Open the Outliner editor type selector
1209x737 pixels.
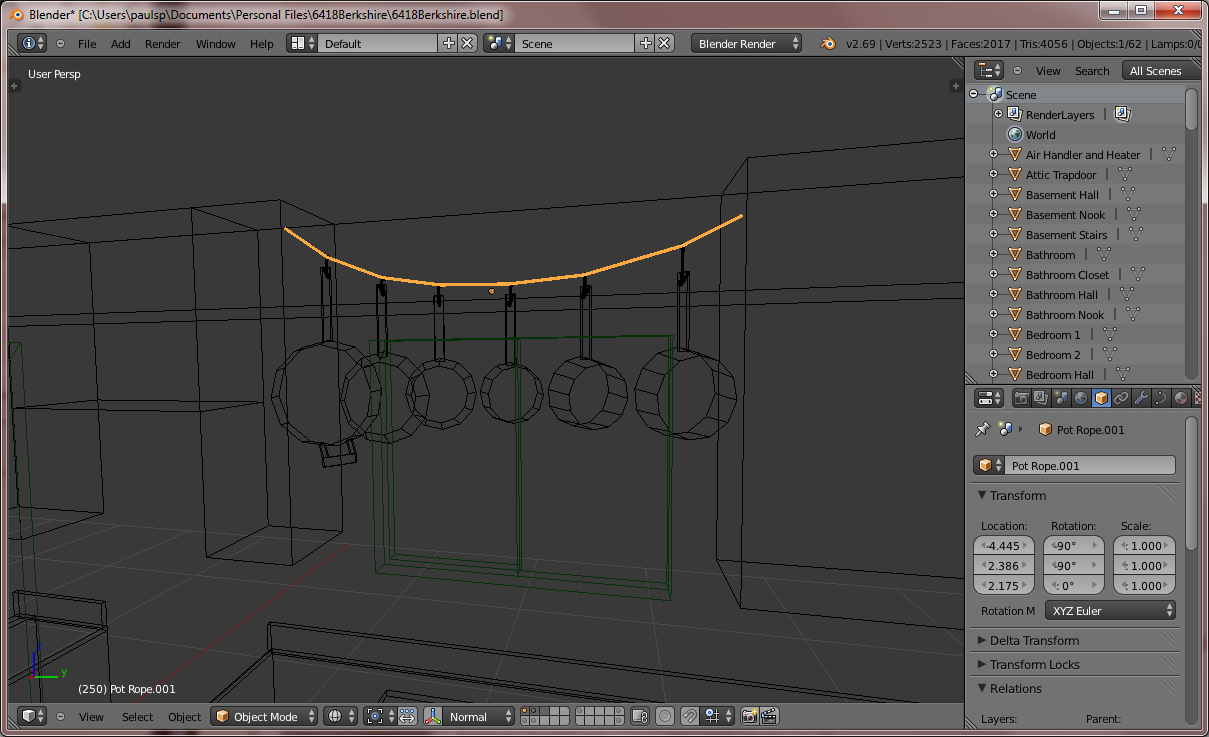point(989,70)
